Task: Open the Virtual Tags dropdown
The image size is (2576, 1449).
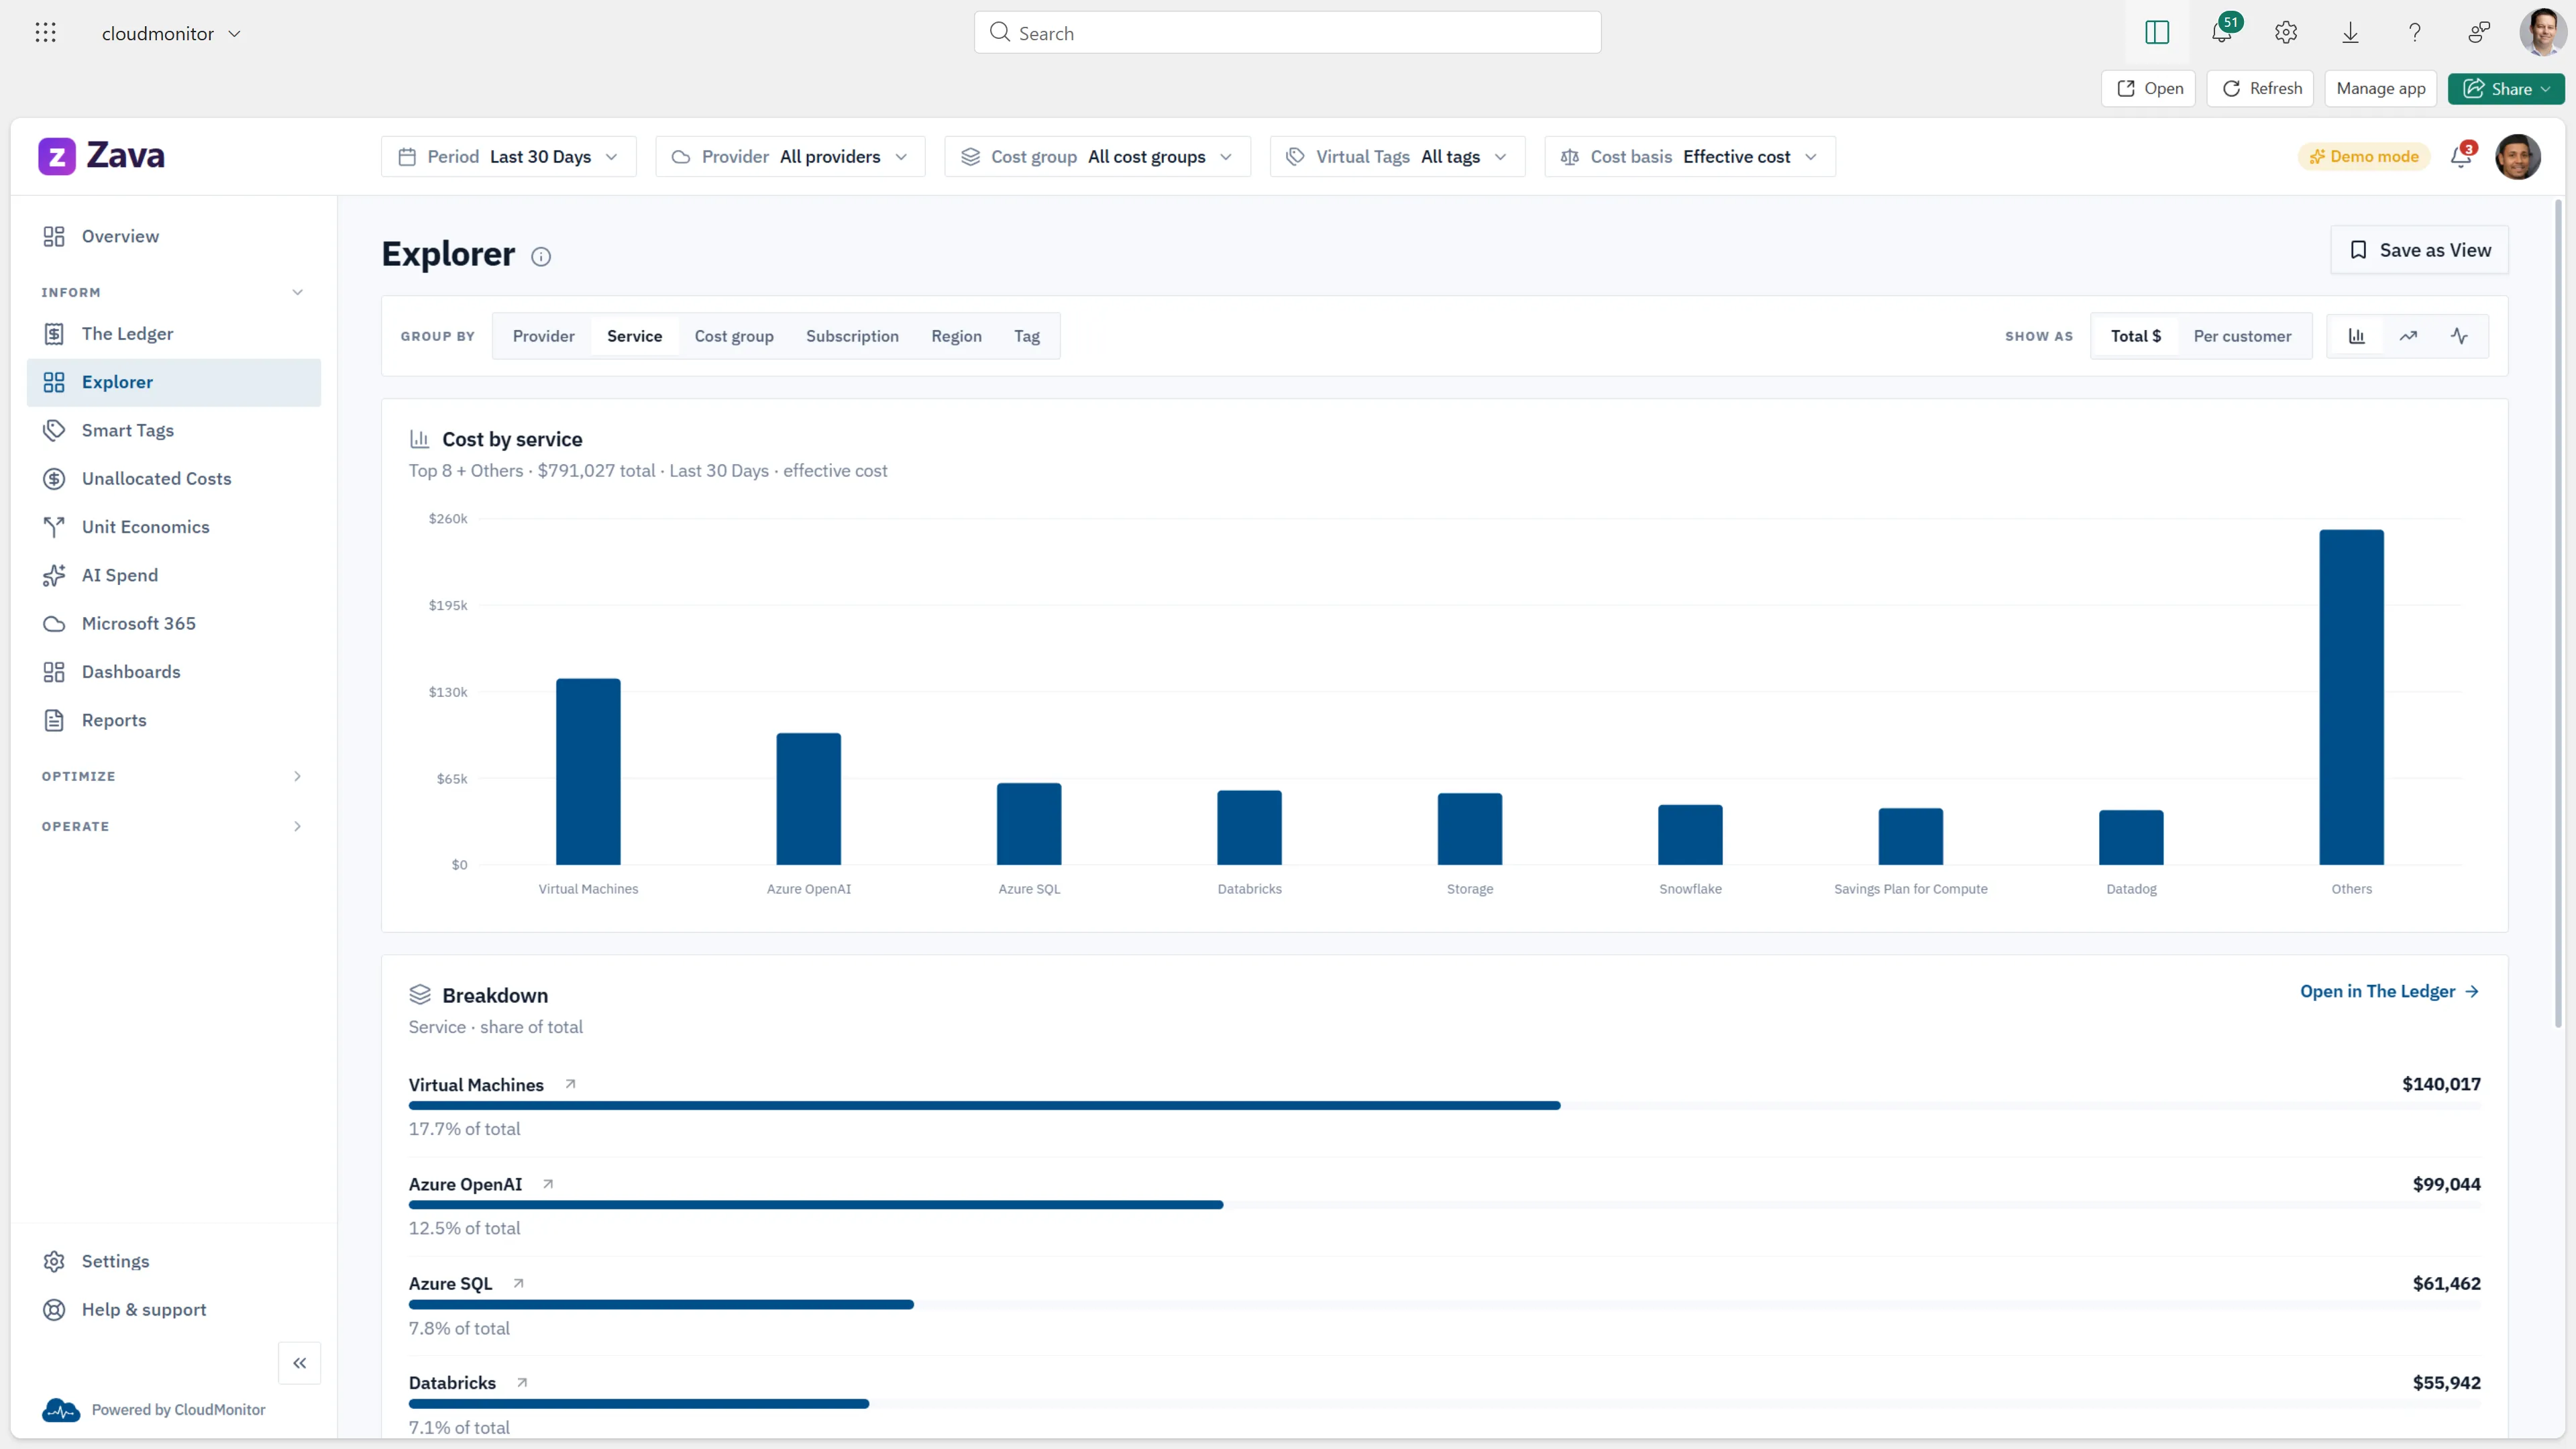Action: pyautogui.click(x=1397, y=157)
